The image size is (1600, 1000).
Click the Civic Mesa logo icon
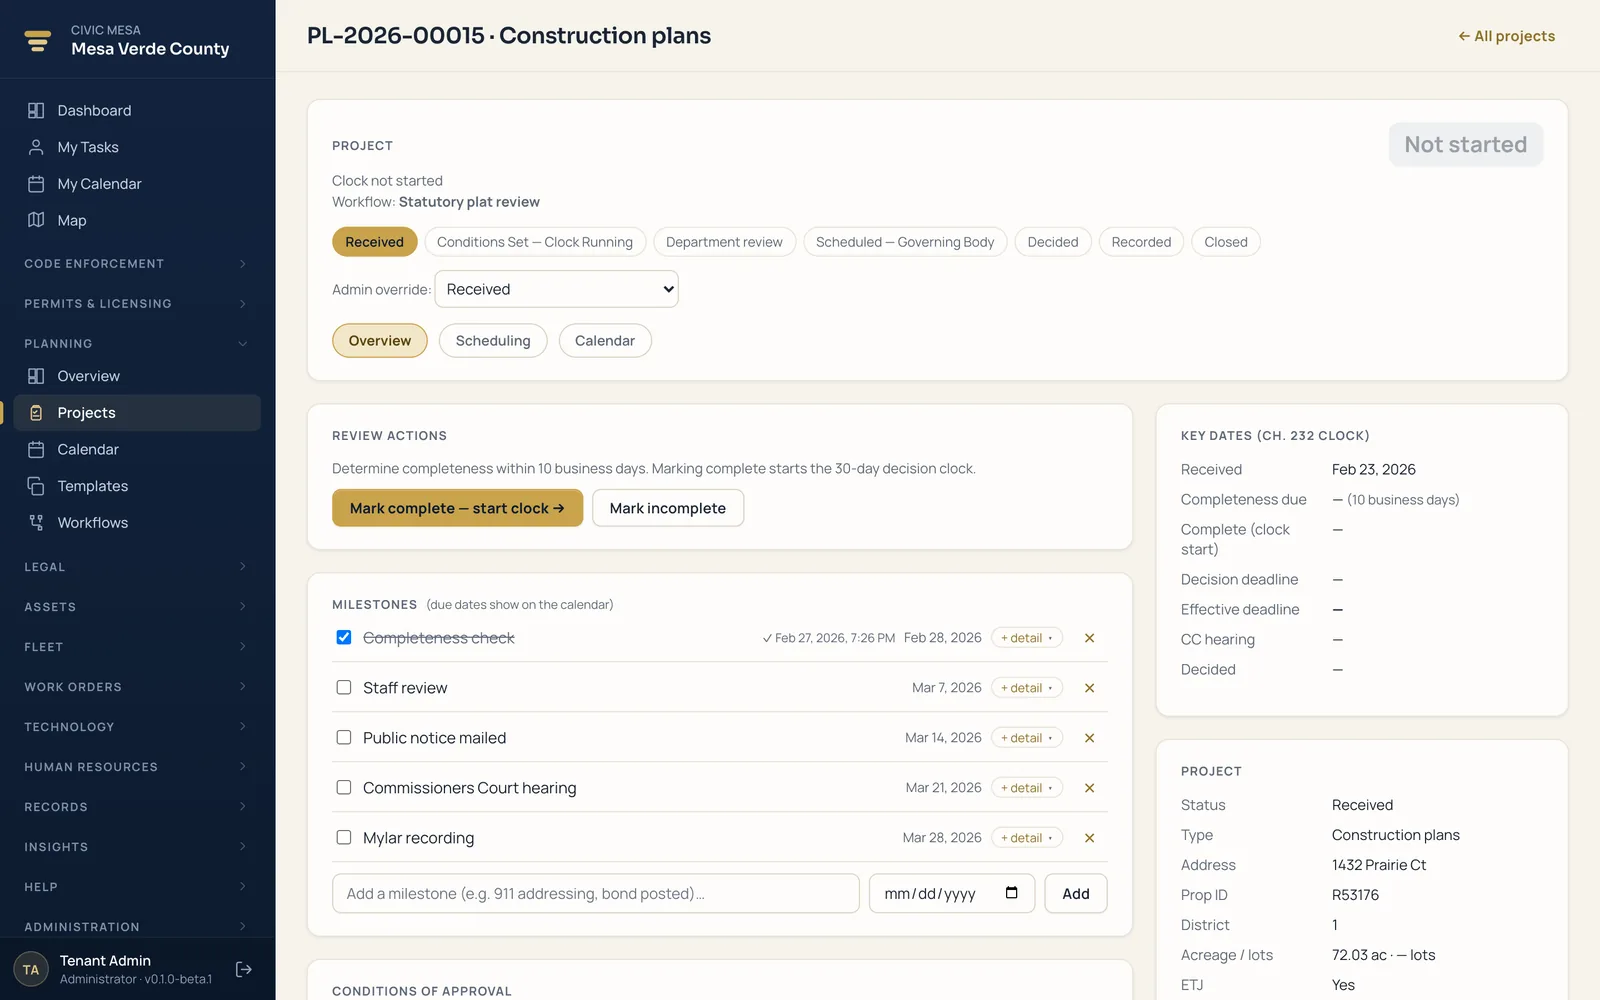(37, 40)
